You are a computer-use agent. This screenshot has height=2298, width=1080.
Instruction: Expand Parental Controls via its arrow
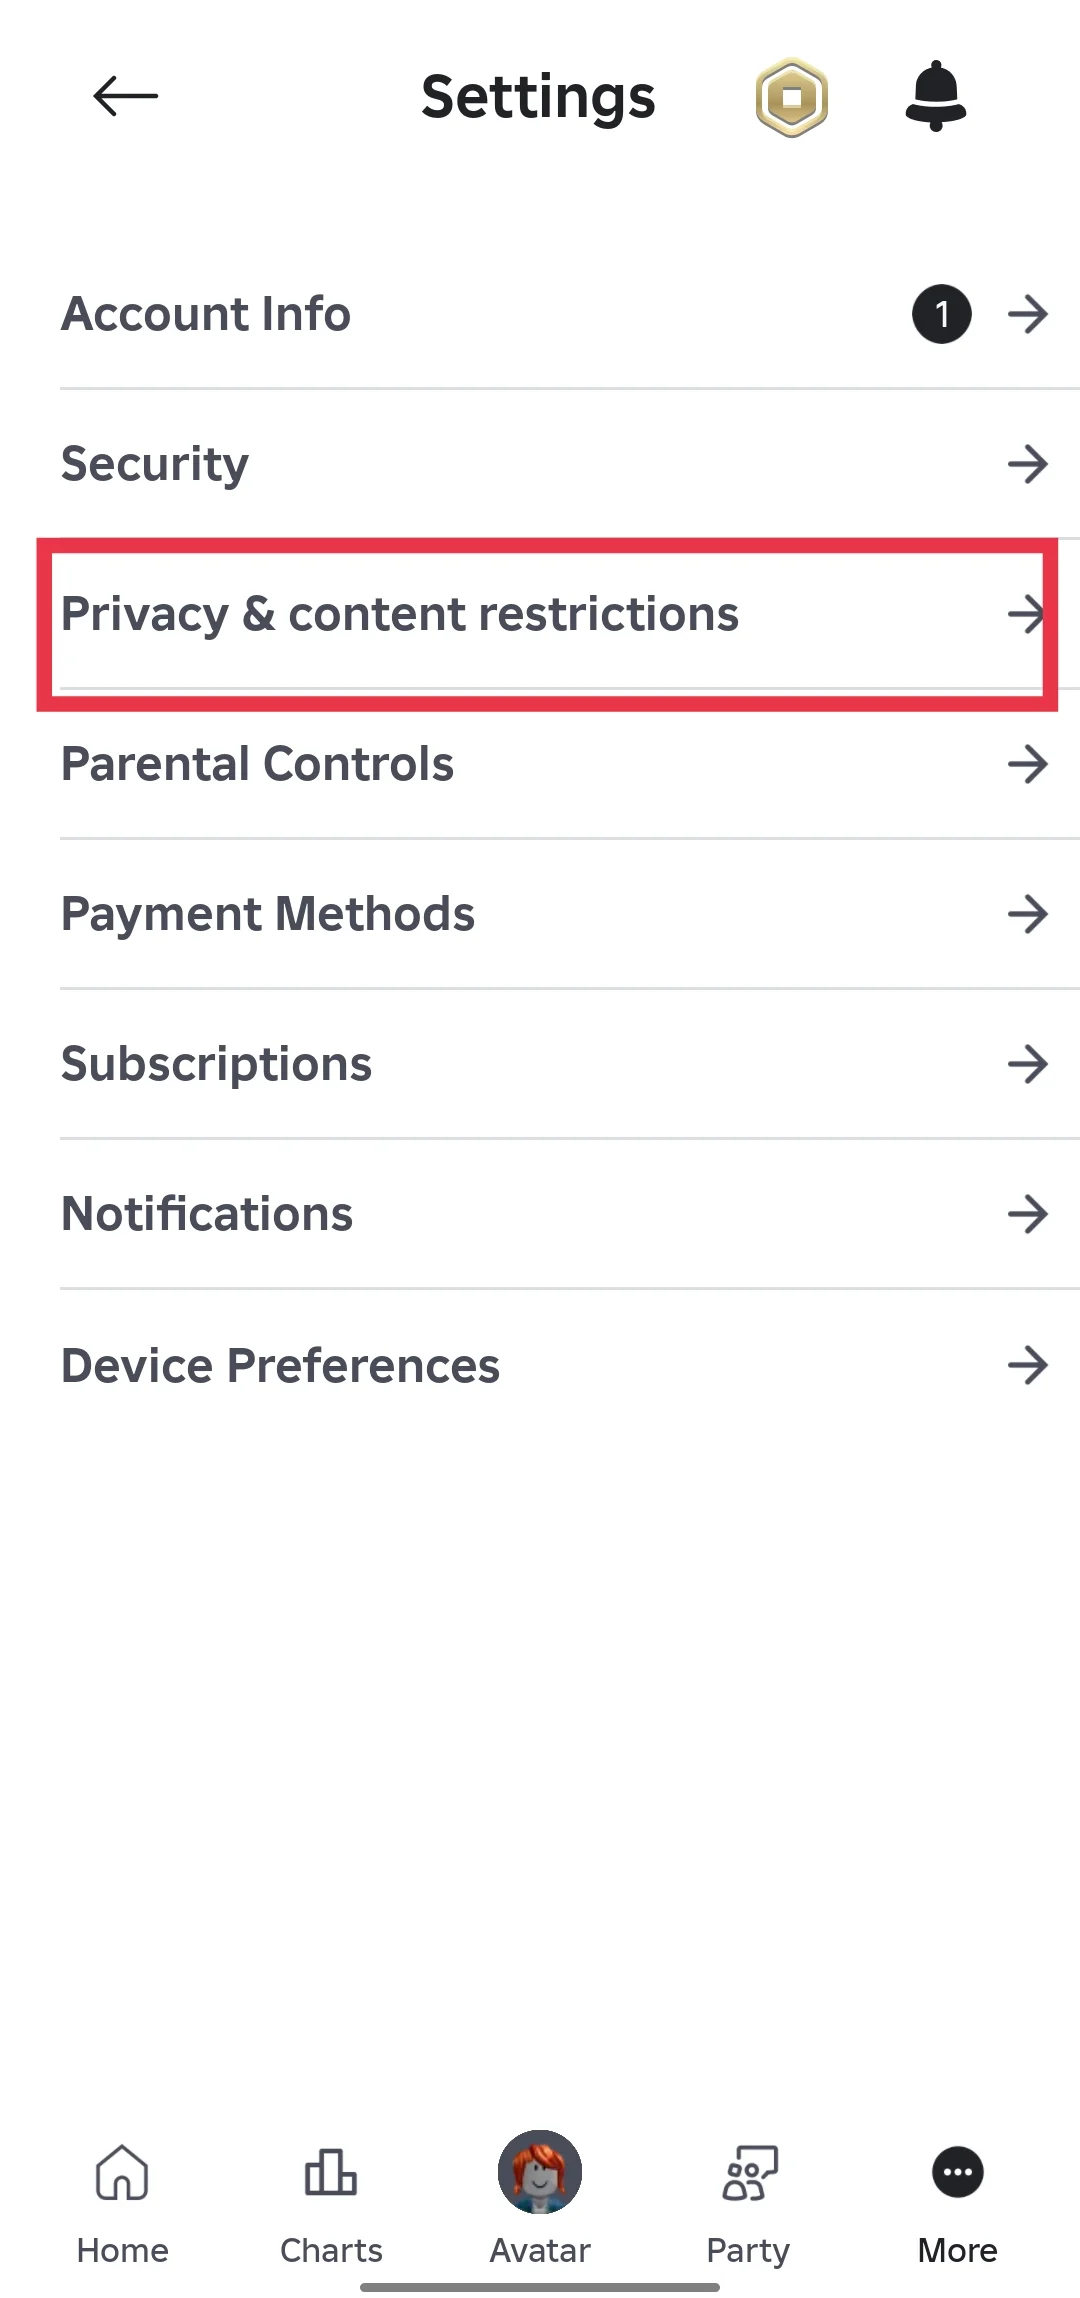click(1028, 764)
